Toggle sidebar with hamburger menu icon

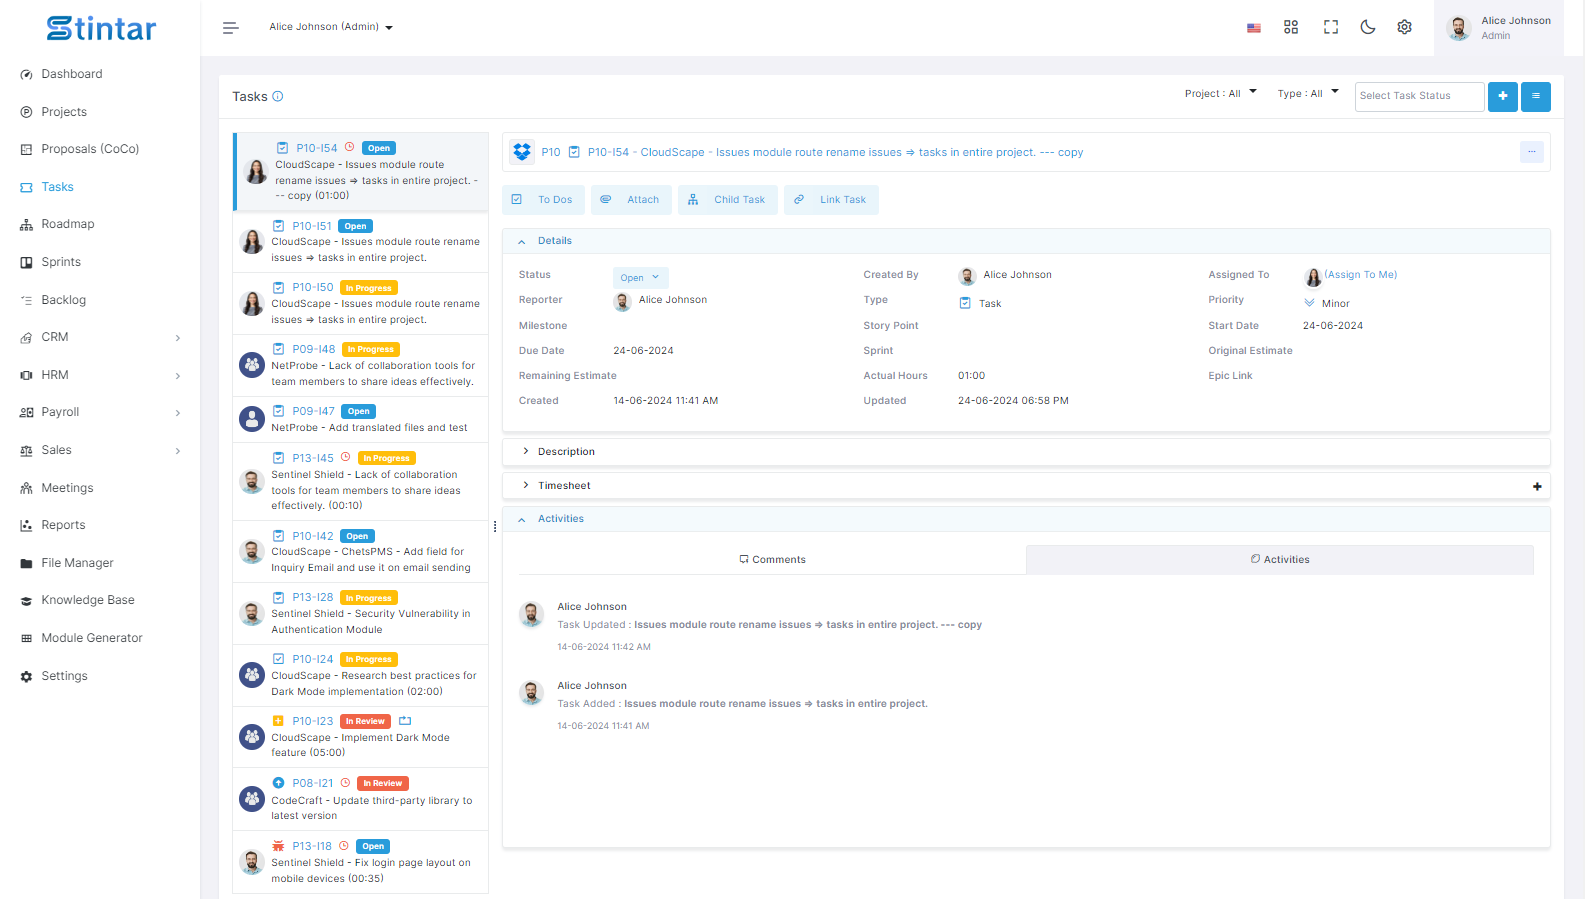coord(230,28)
